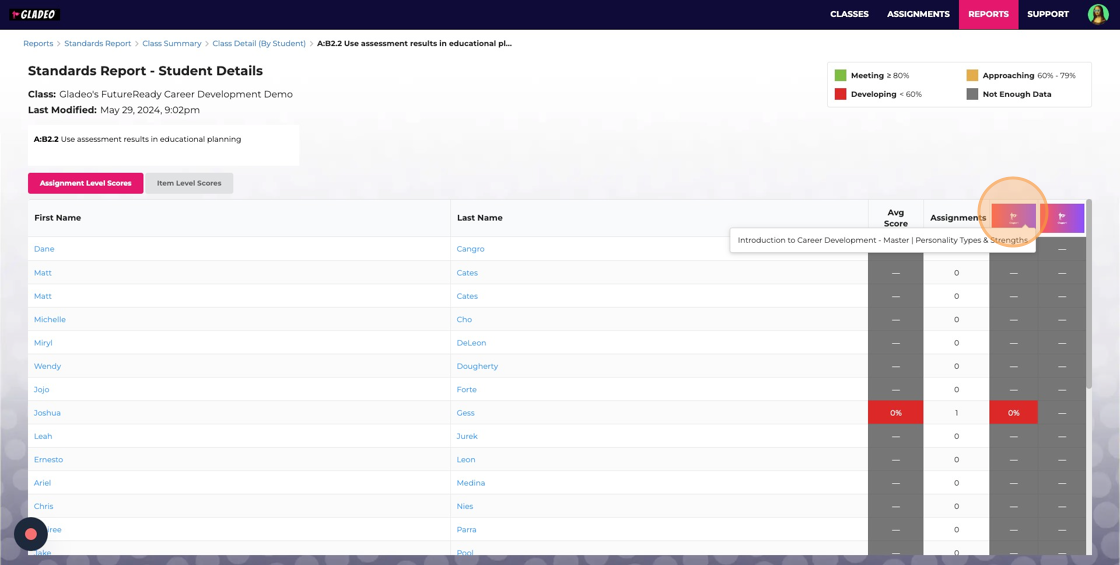Sort by Avg Score column header
Viewport: 1120px width, 565px height.
pos(896,218)
